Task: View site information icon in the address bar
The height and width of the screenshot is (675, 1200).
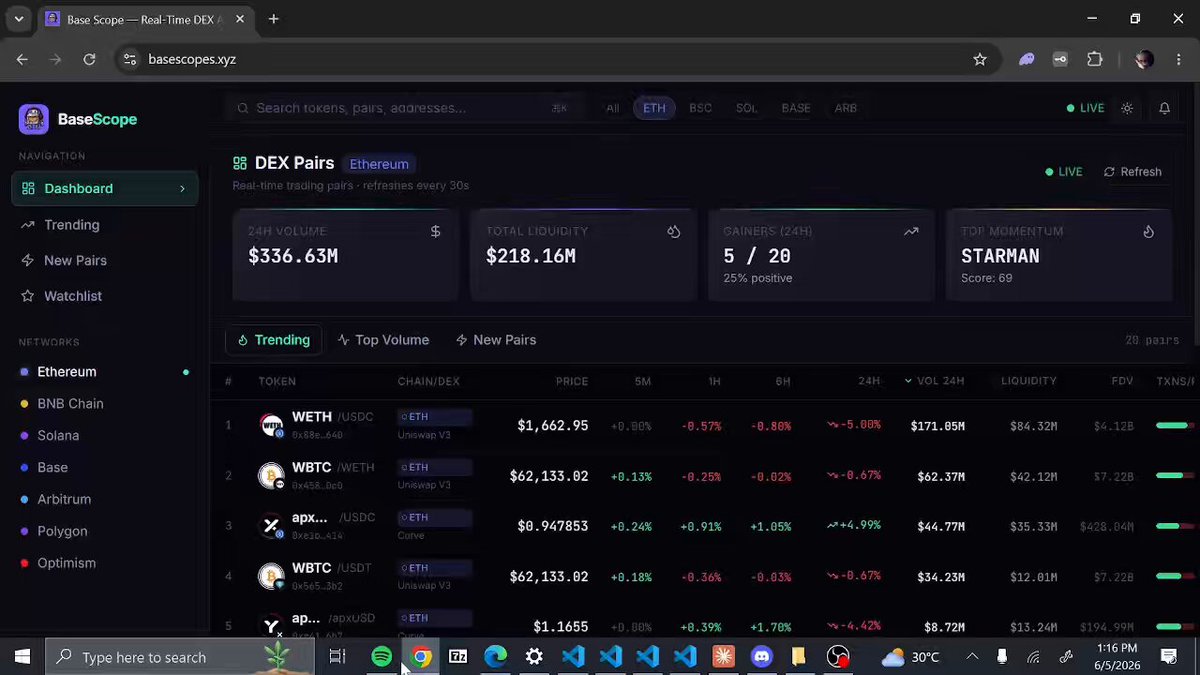Action: click(x=129, y=59)
